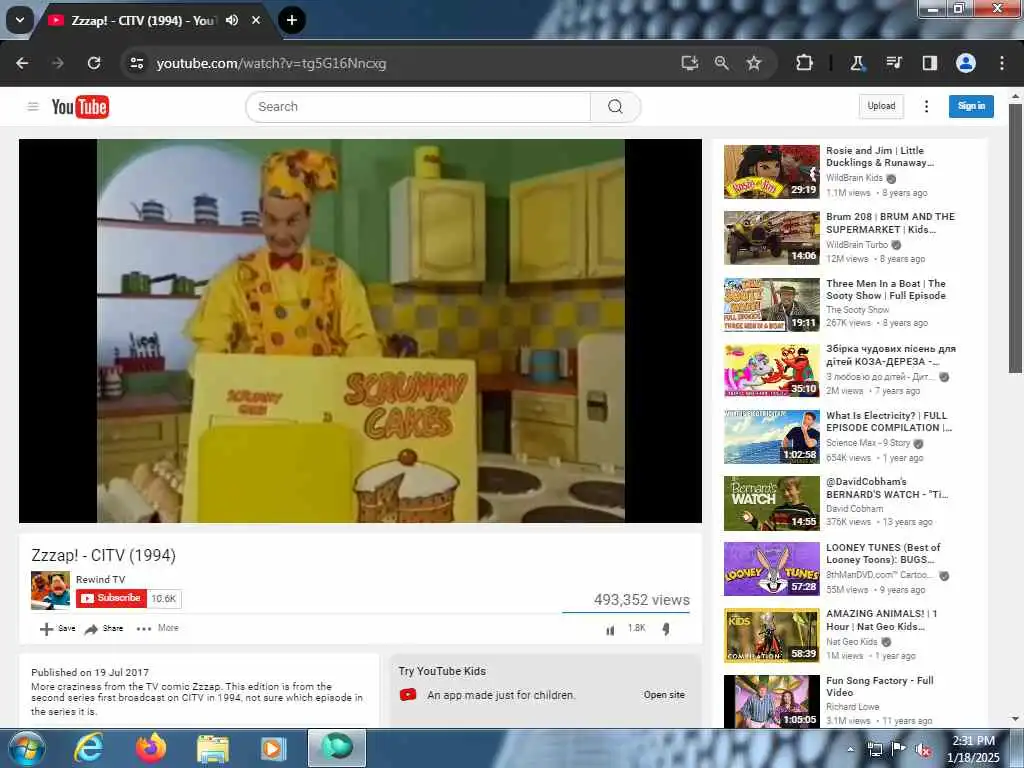Screen dimensions: 1024x768
Task: Expand the More actions menu
Action: [157, 628]
